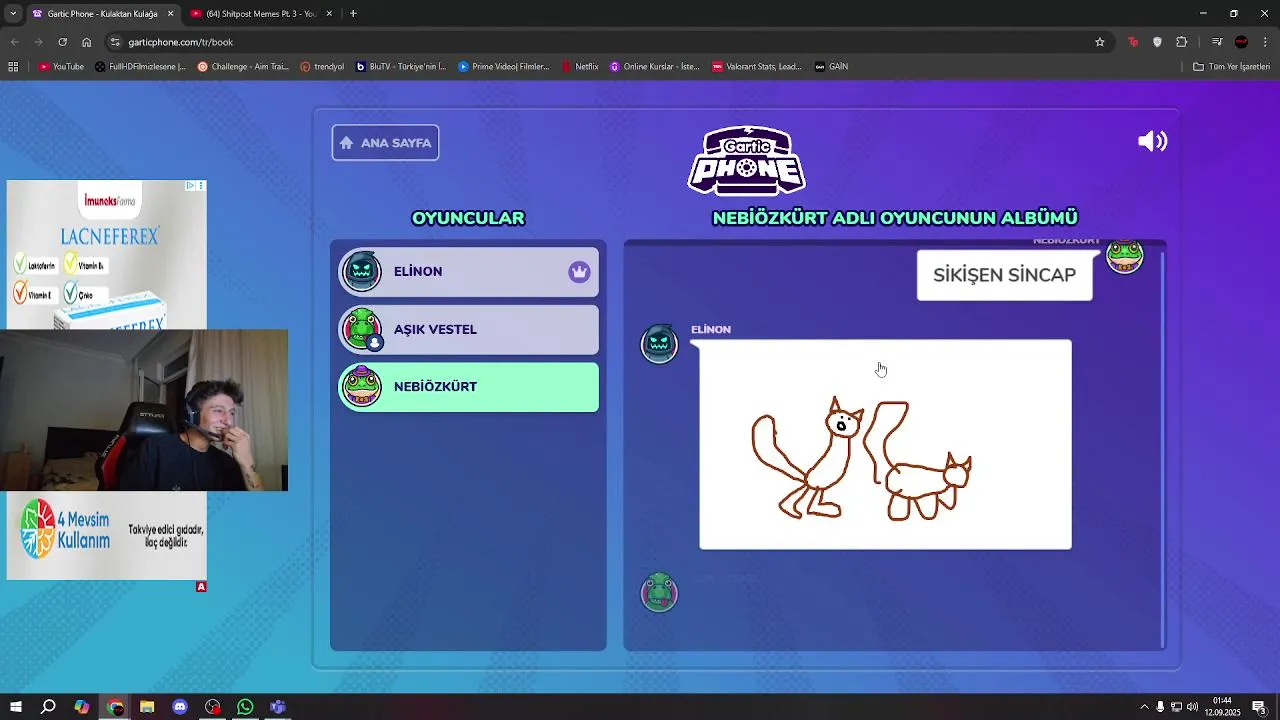Click the ANA SAYFA home button
This screenshot has width=1280, height=720.
tap(385, 143)
